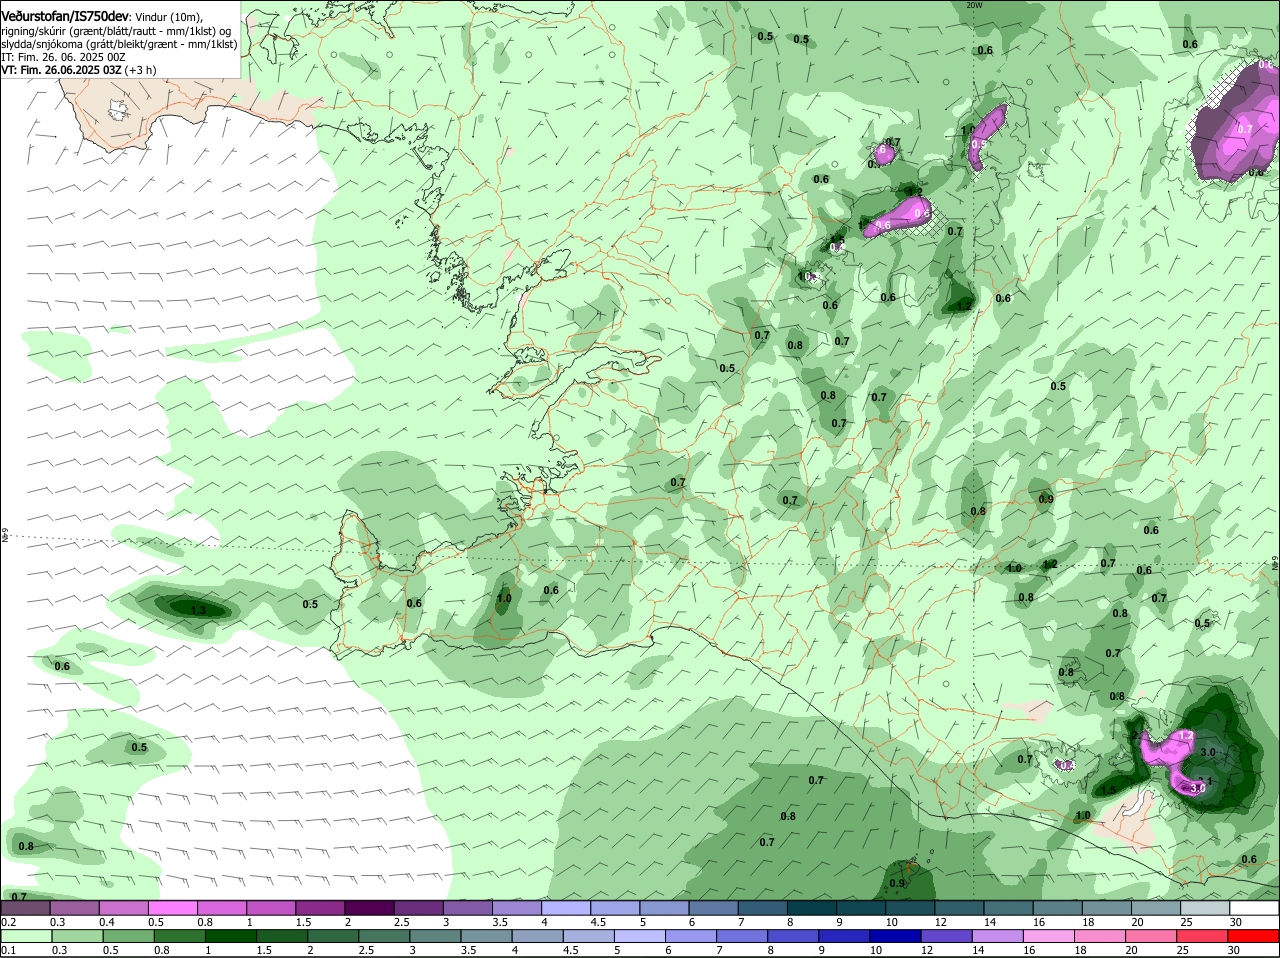Click black 3.0 value right of pink patch
This screenshot has height=958, width=1280.
coord(1207,752)
